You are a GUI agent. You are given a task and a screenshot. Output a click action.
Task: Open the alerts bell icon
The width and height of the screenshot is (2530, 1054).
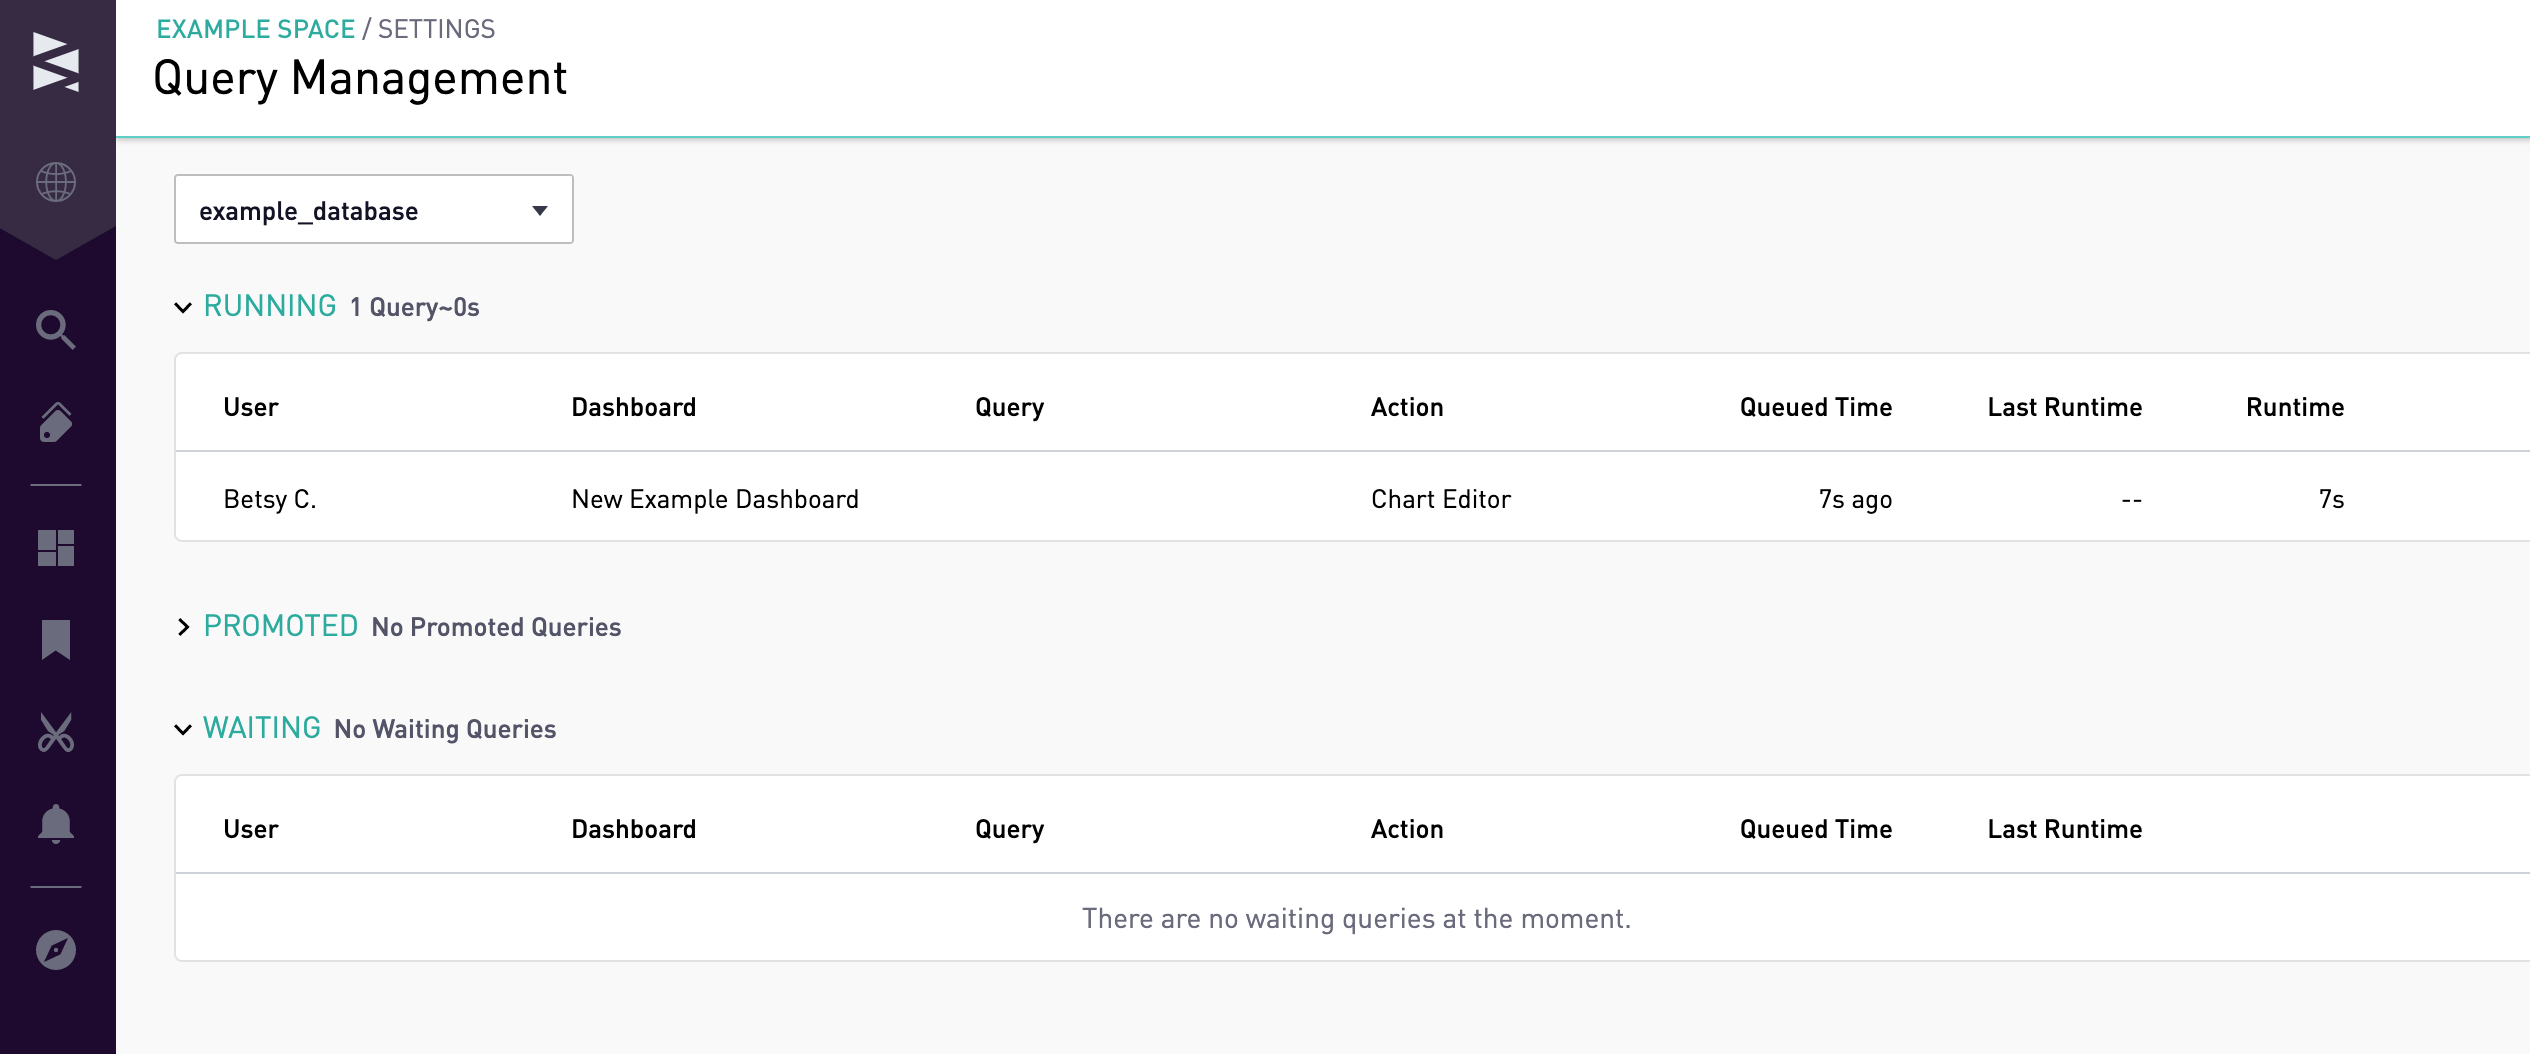pyautogui.click(x=56, y=825)
